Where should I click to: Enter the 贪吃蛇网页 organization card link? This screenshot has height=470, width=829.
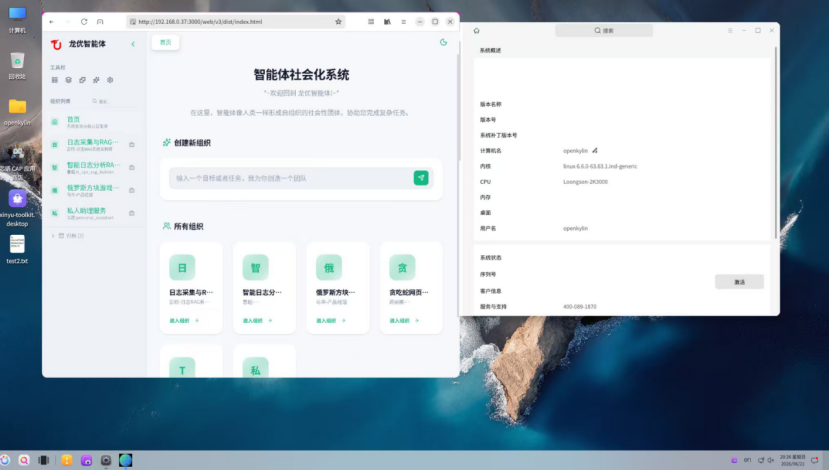[404, 320]
